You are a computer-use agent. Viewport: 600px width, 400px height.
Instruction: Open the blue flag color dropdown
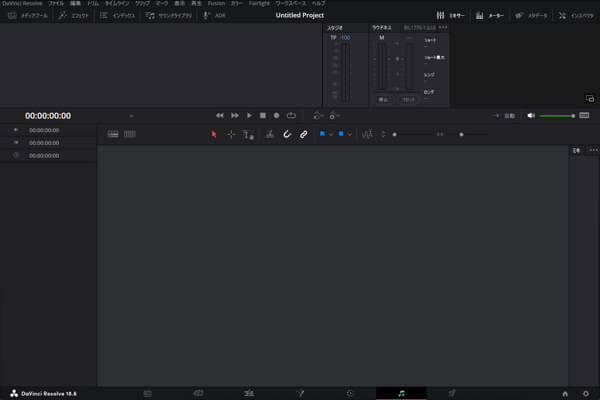[x=331, y=134]
